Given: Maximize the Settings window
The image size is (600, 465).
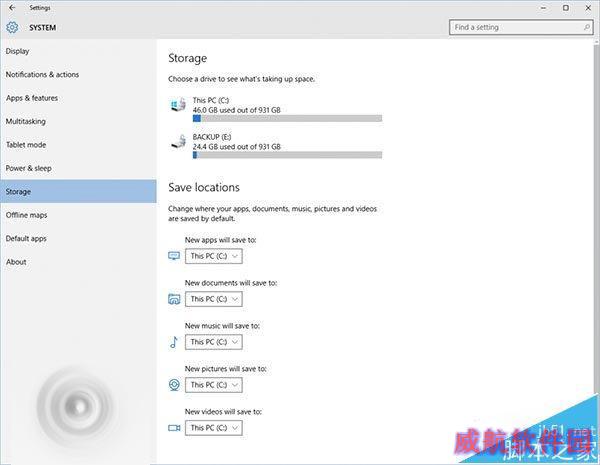Looking at the screenshot, I should (x=566, y=8).
